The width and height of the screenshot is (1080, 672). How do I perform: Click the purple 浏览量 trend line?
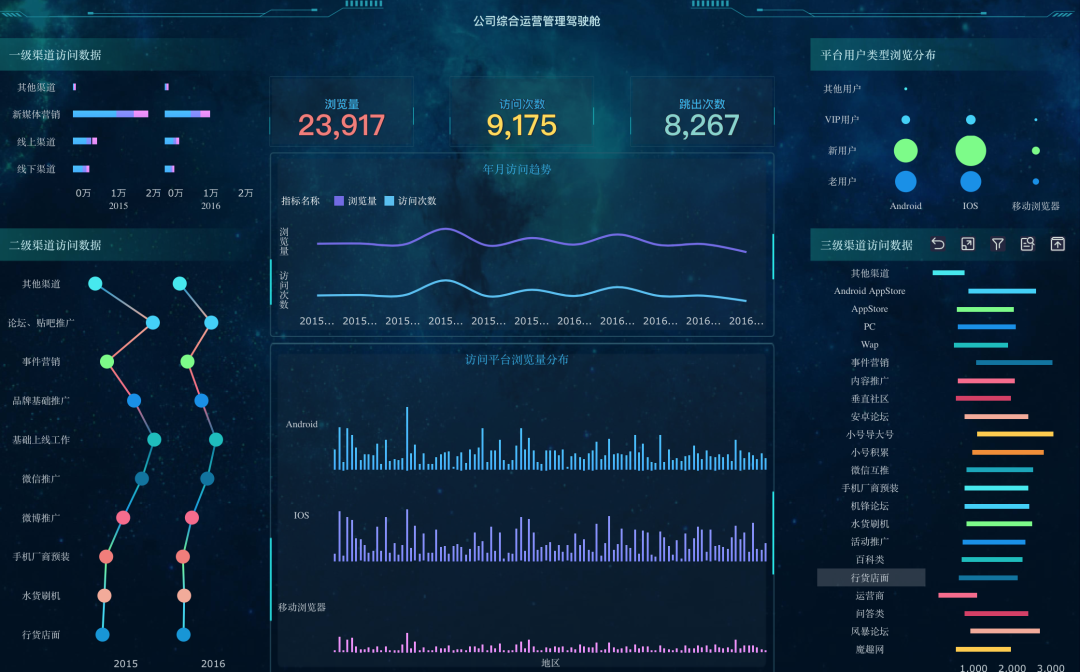click(x=532, y=240)
